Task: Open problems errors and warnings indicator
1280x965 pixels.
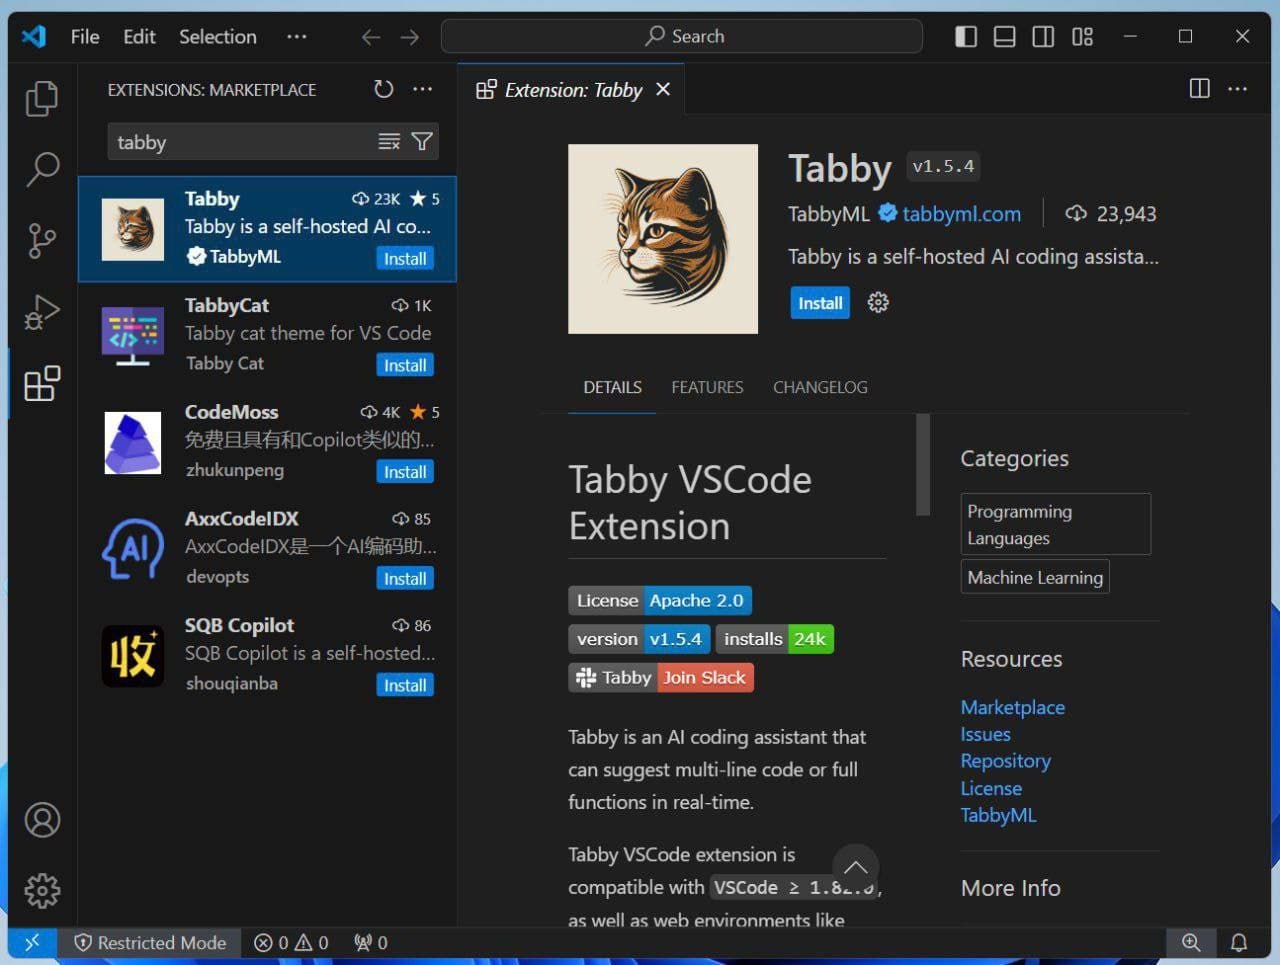Action: coord(291,942)
